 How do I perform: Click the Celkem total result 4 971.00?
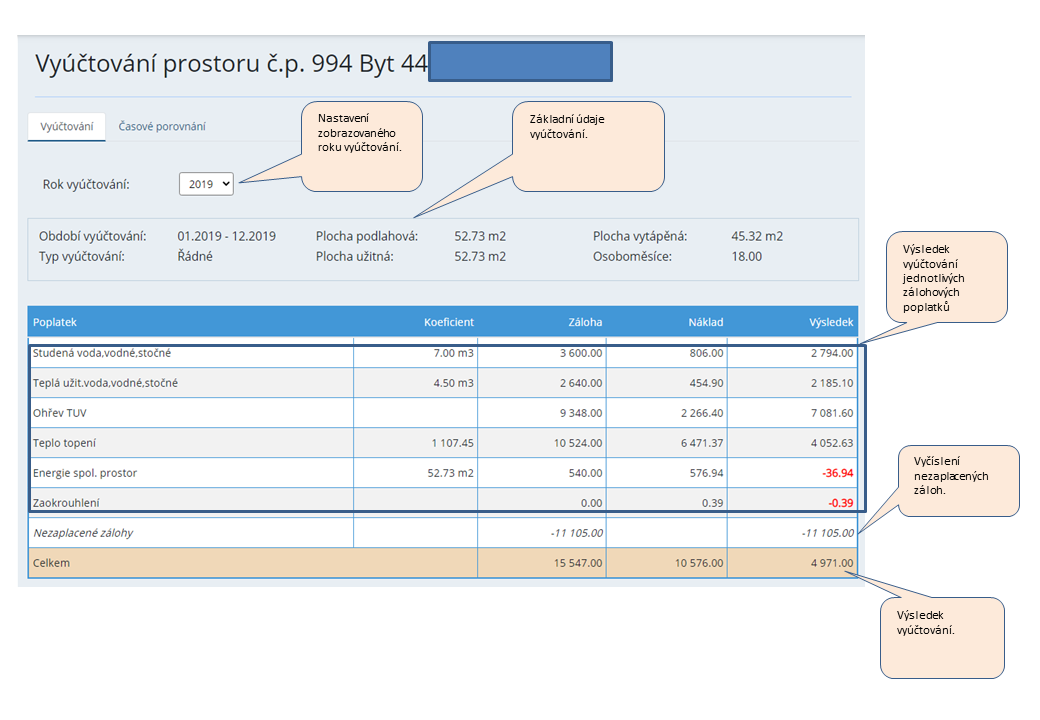click(832, 563)
